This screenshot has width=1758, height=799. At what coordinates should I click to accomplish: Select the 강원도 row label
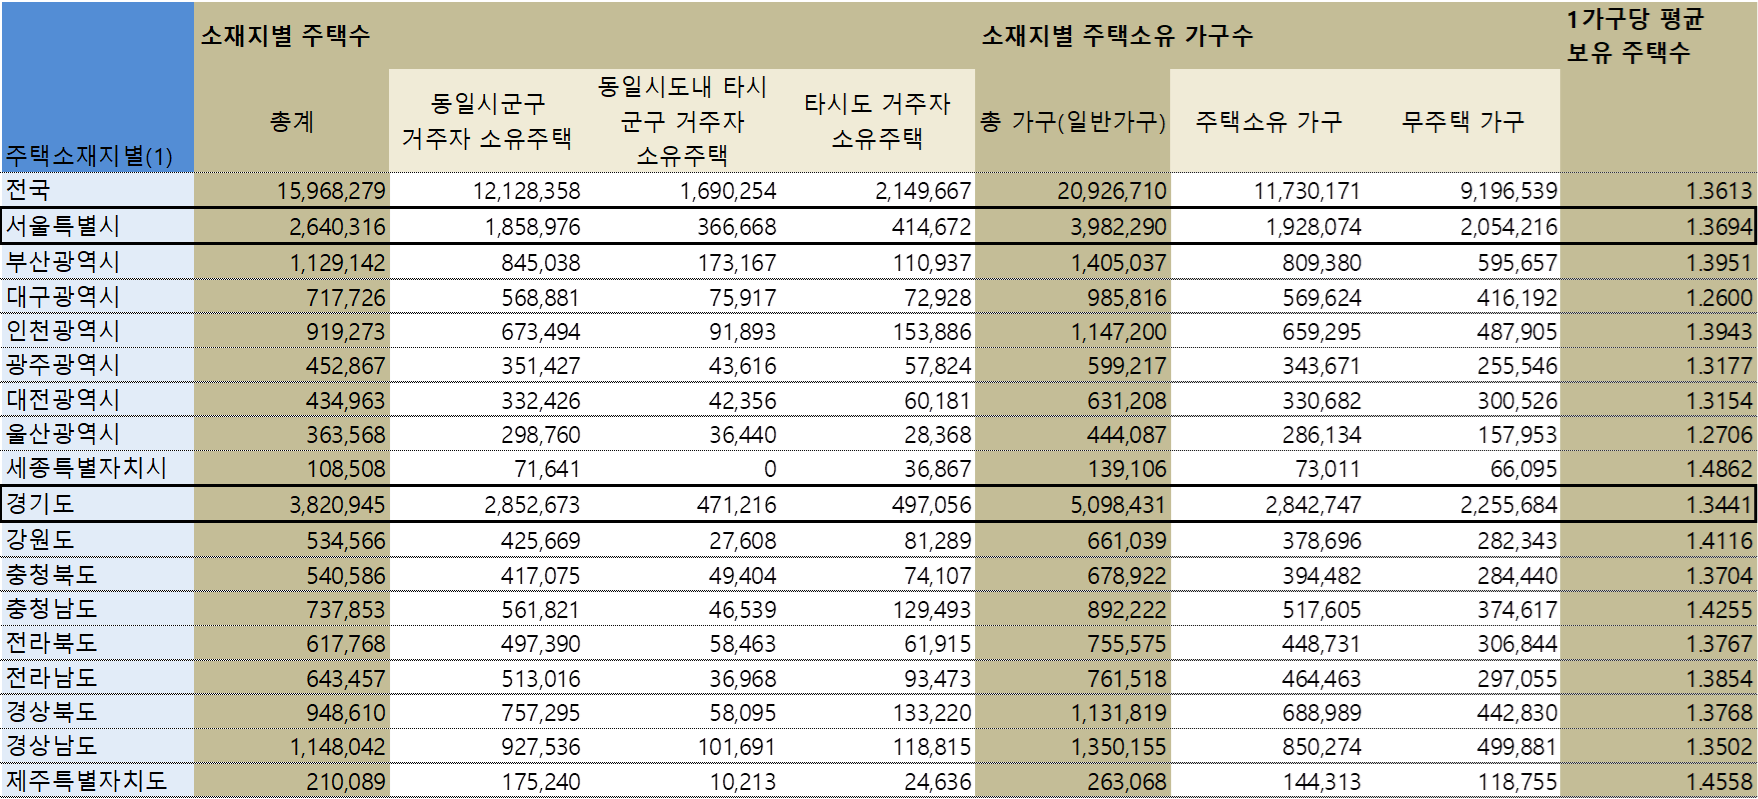97,540
